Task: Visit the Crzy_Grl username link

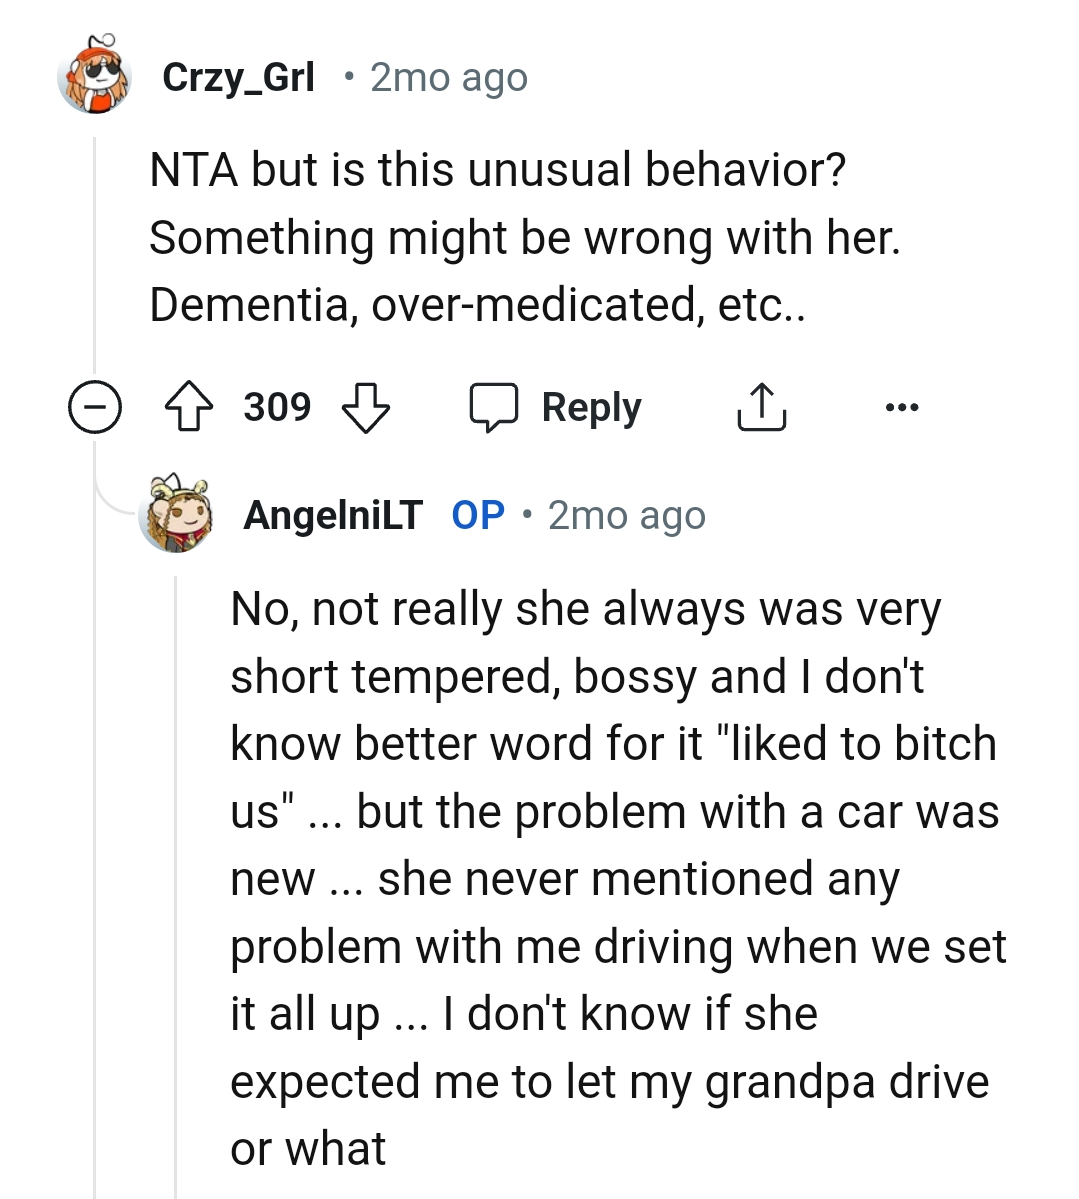Action: 238,77
